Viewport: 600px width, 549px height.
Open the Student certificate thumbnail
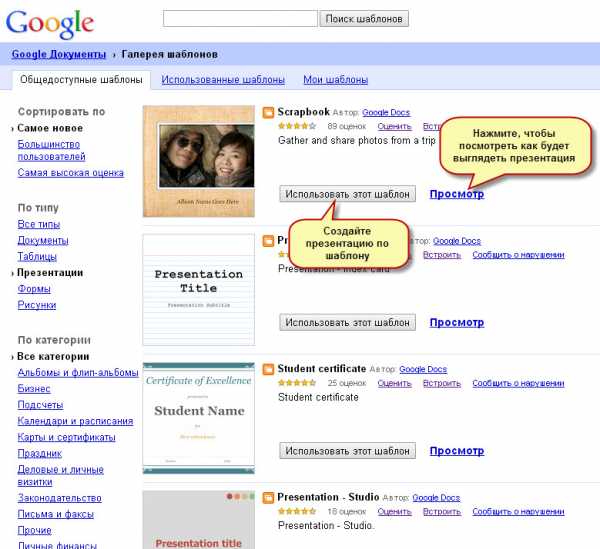click(199, 418)
